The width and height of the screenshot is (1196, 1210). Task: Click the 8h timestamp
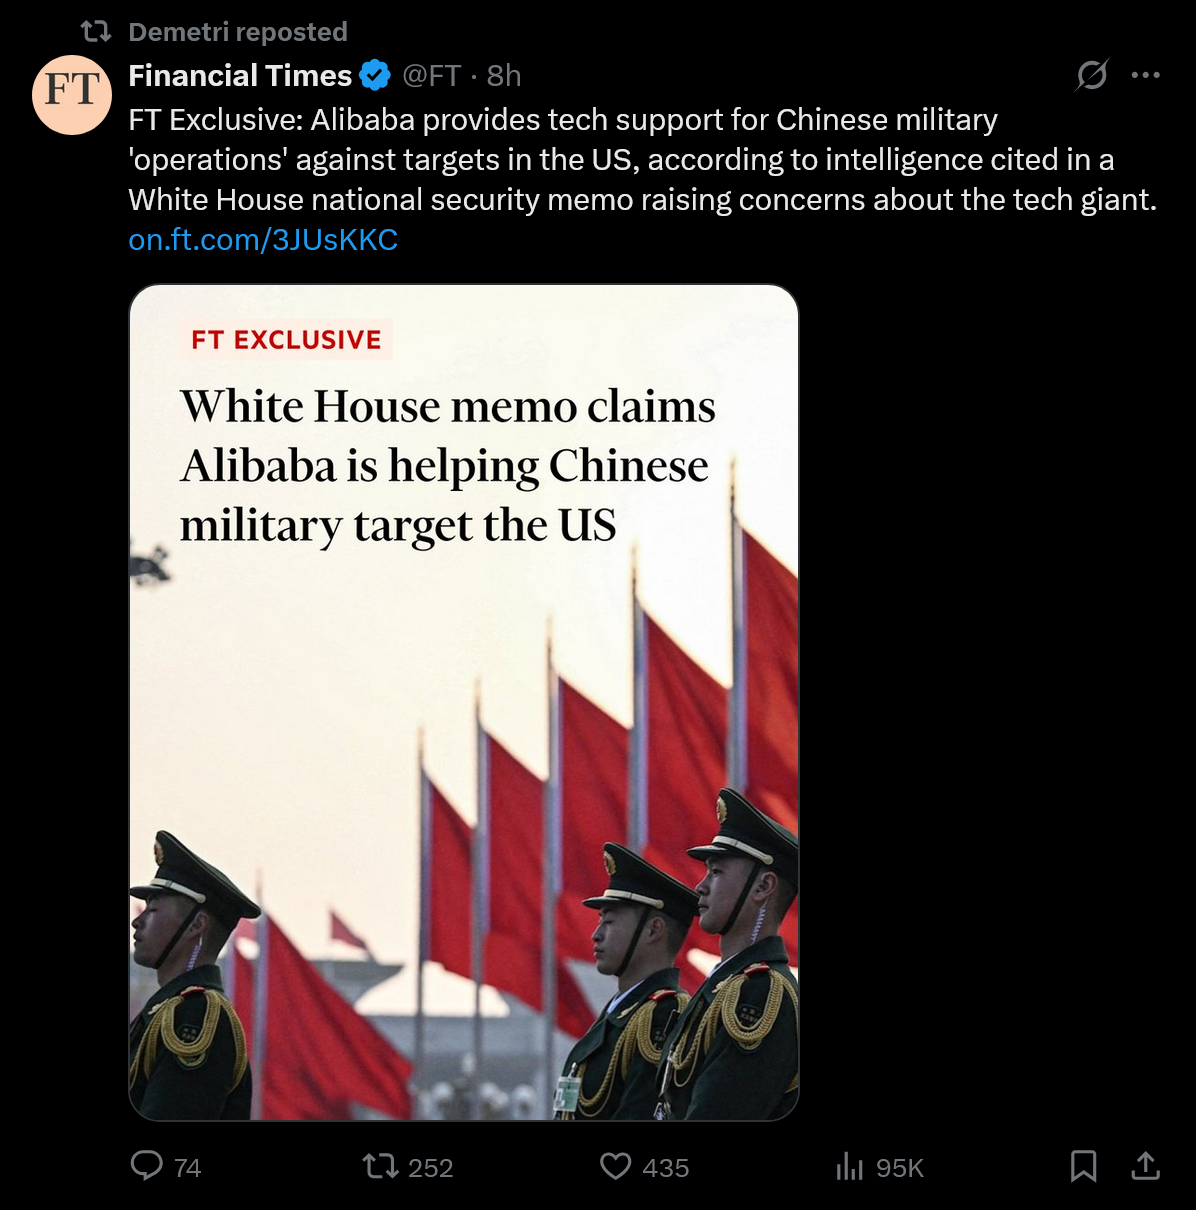pos(504,75)
